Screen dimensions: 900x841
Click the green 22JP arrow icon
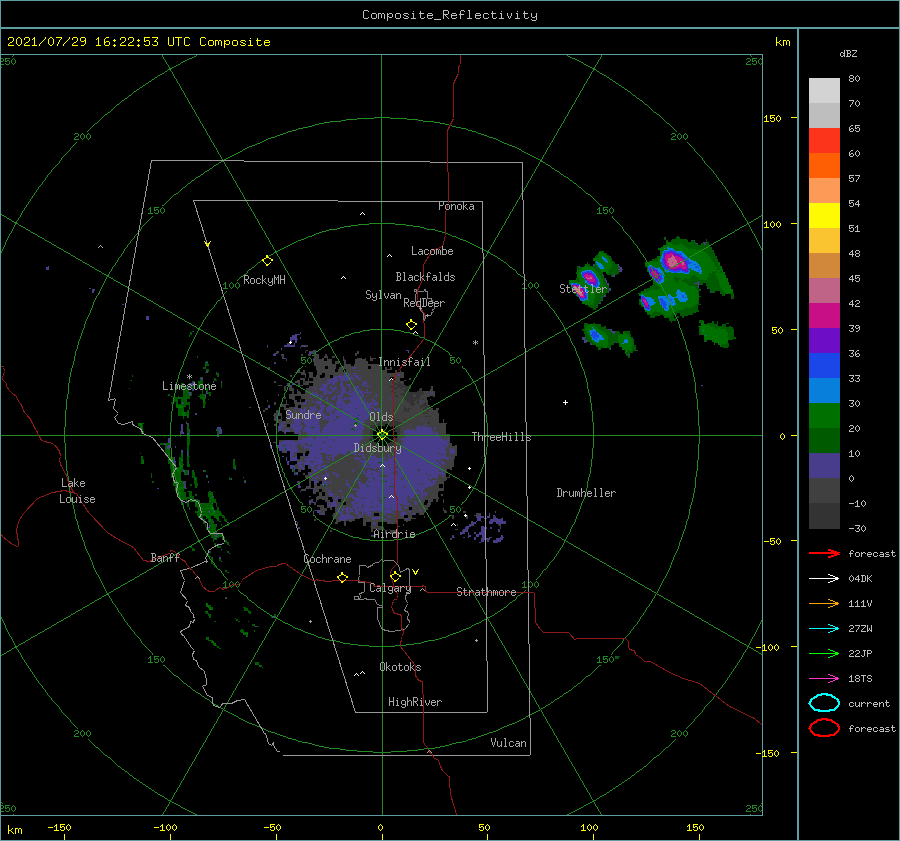(x=824, y=653)
